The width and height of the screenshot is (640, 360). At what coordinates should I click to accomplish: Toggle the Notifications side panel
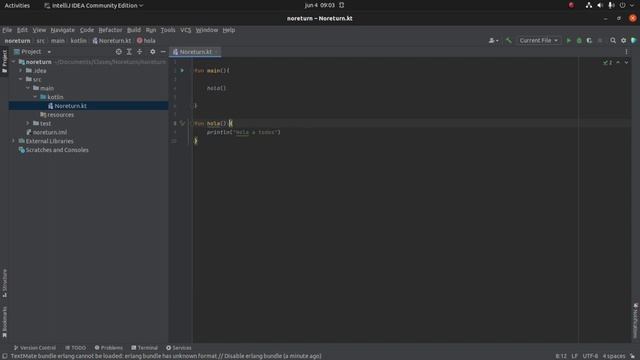(x=636, y=321)
